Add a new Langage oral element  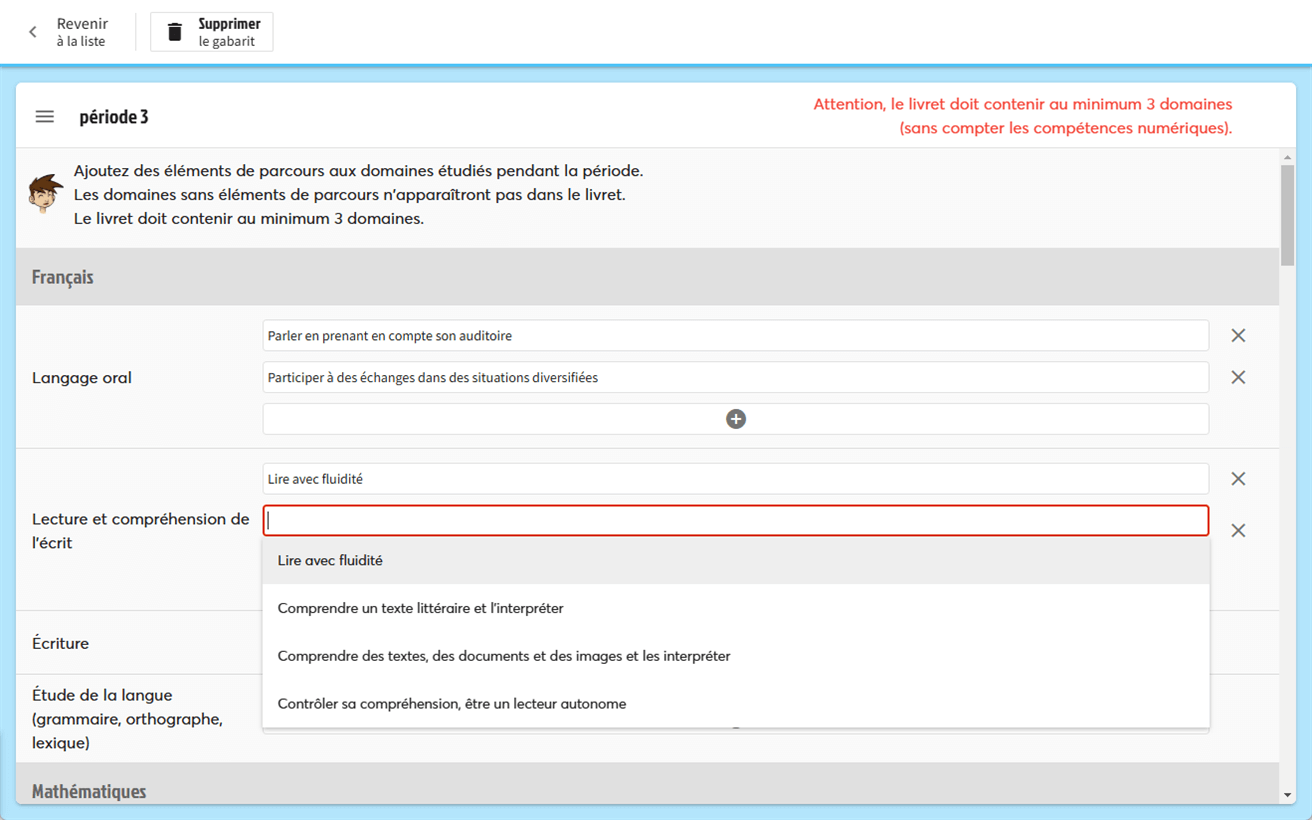point(735,419)
